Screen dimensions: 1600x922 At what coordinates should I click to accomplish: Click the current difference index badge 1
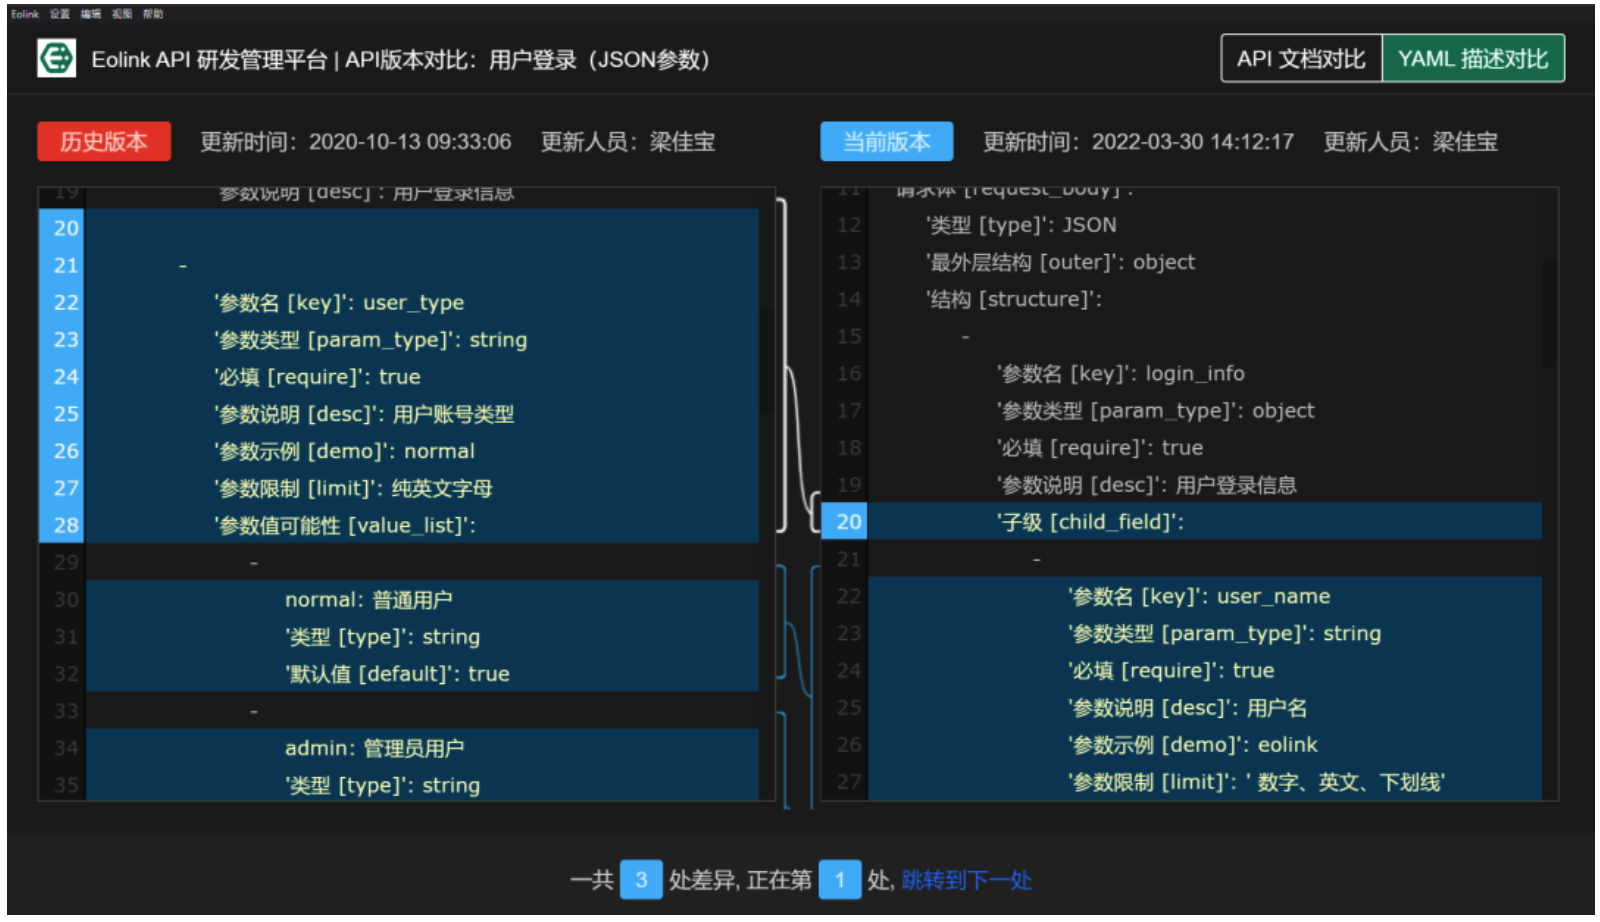pyautogui.click(x=840, y=880)
